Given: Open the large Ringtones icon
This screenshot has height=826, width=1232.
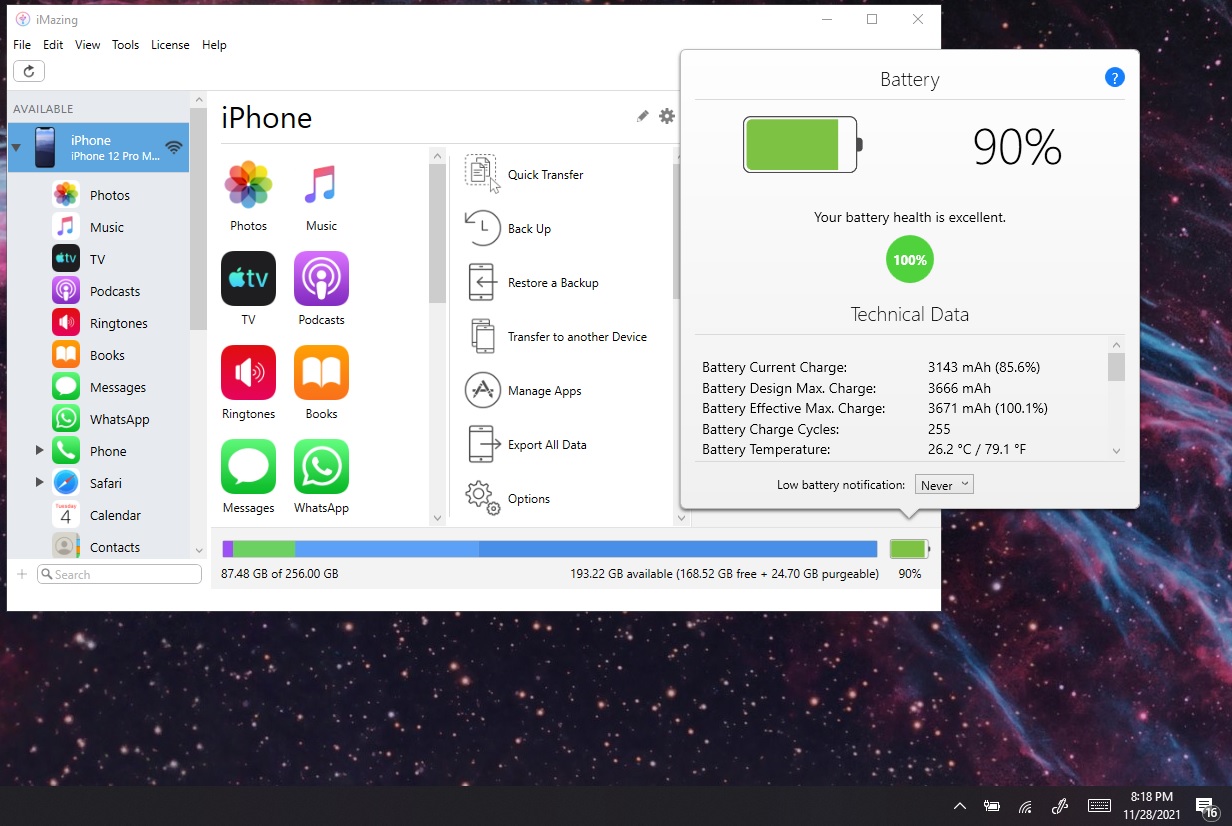Looking at the screenshot, I should 248,372.
